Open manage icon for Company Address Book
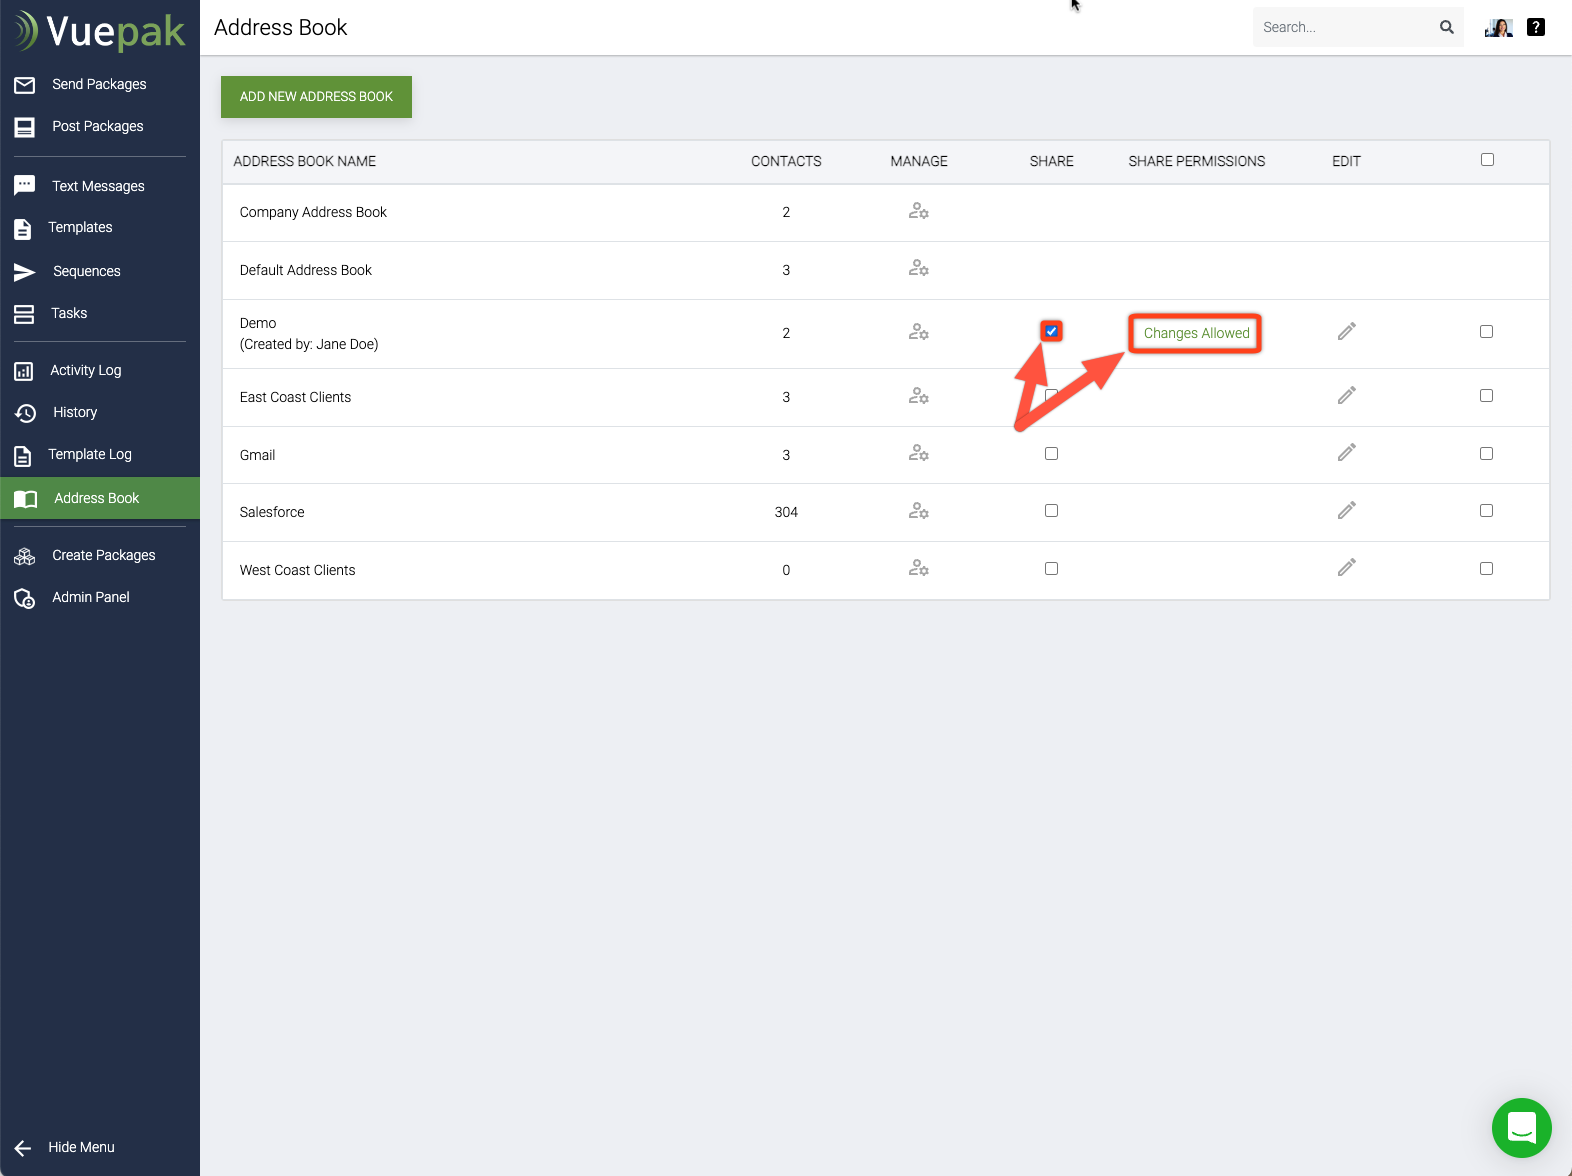 click(x=918, y=211)
